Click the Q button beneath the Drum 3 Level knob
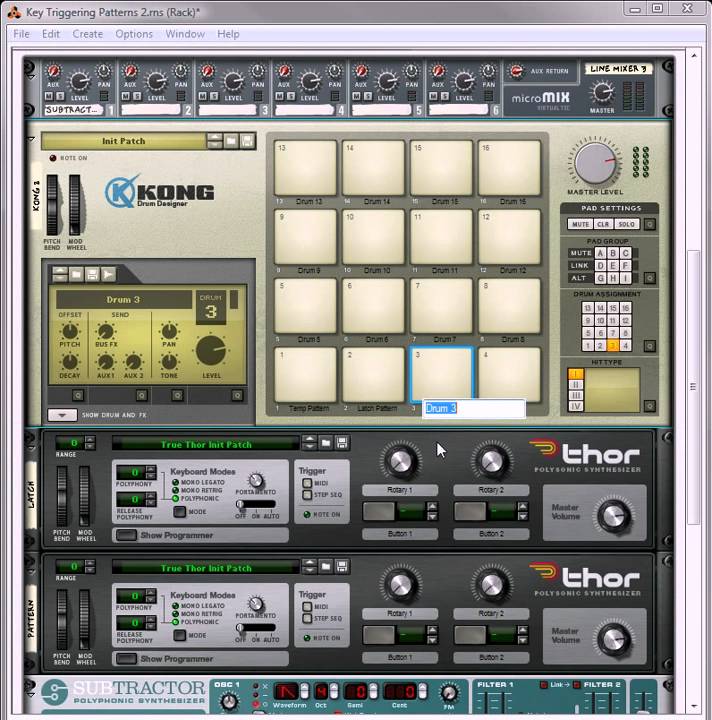Image resolution: width=712 pixels, height=720 pixels. (237, 395)
